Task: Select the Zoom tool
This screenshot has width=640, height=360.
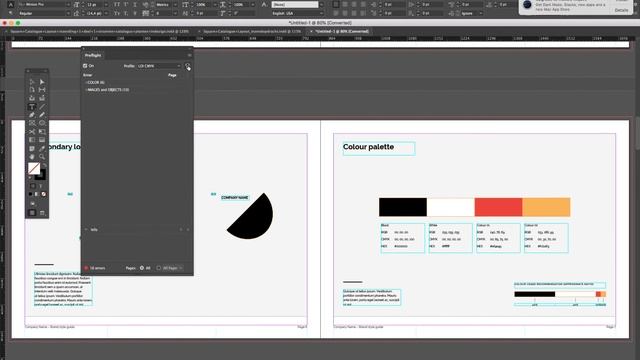Action: (42, 157)
